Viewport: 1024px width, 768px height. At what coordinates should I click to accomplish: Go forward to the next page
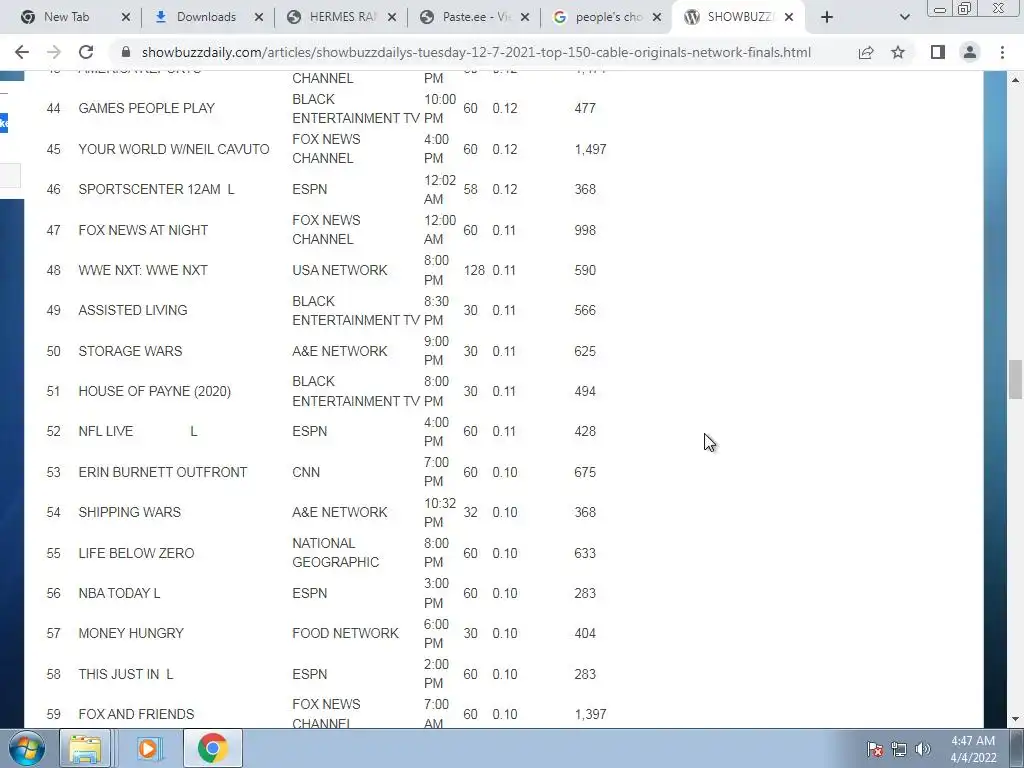coord(54,52)
